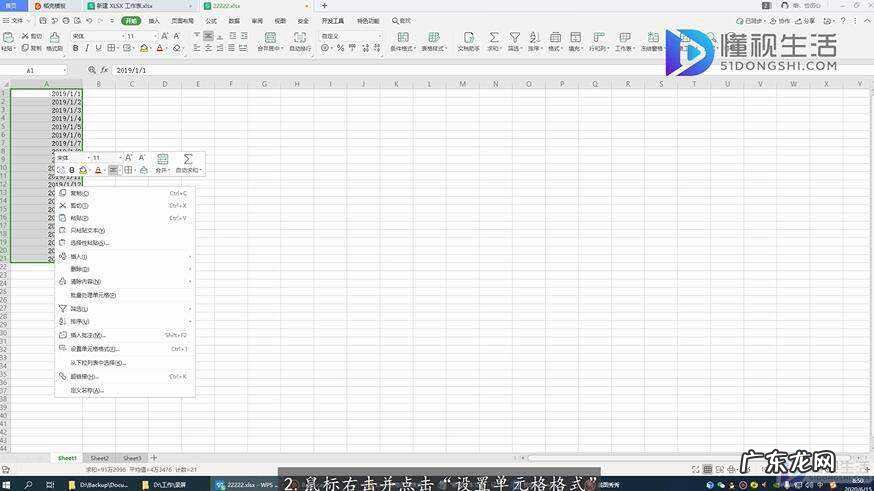Click the formula bar showing 2019/1/1
The width and height of the screenshot is (874, 491).
491,70
